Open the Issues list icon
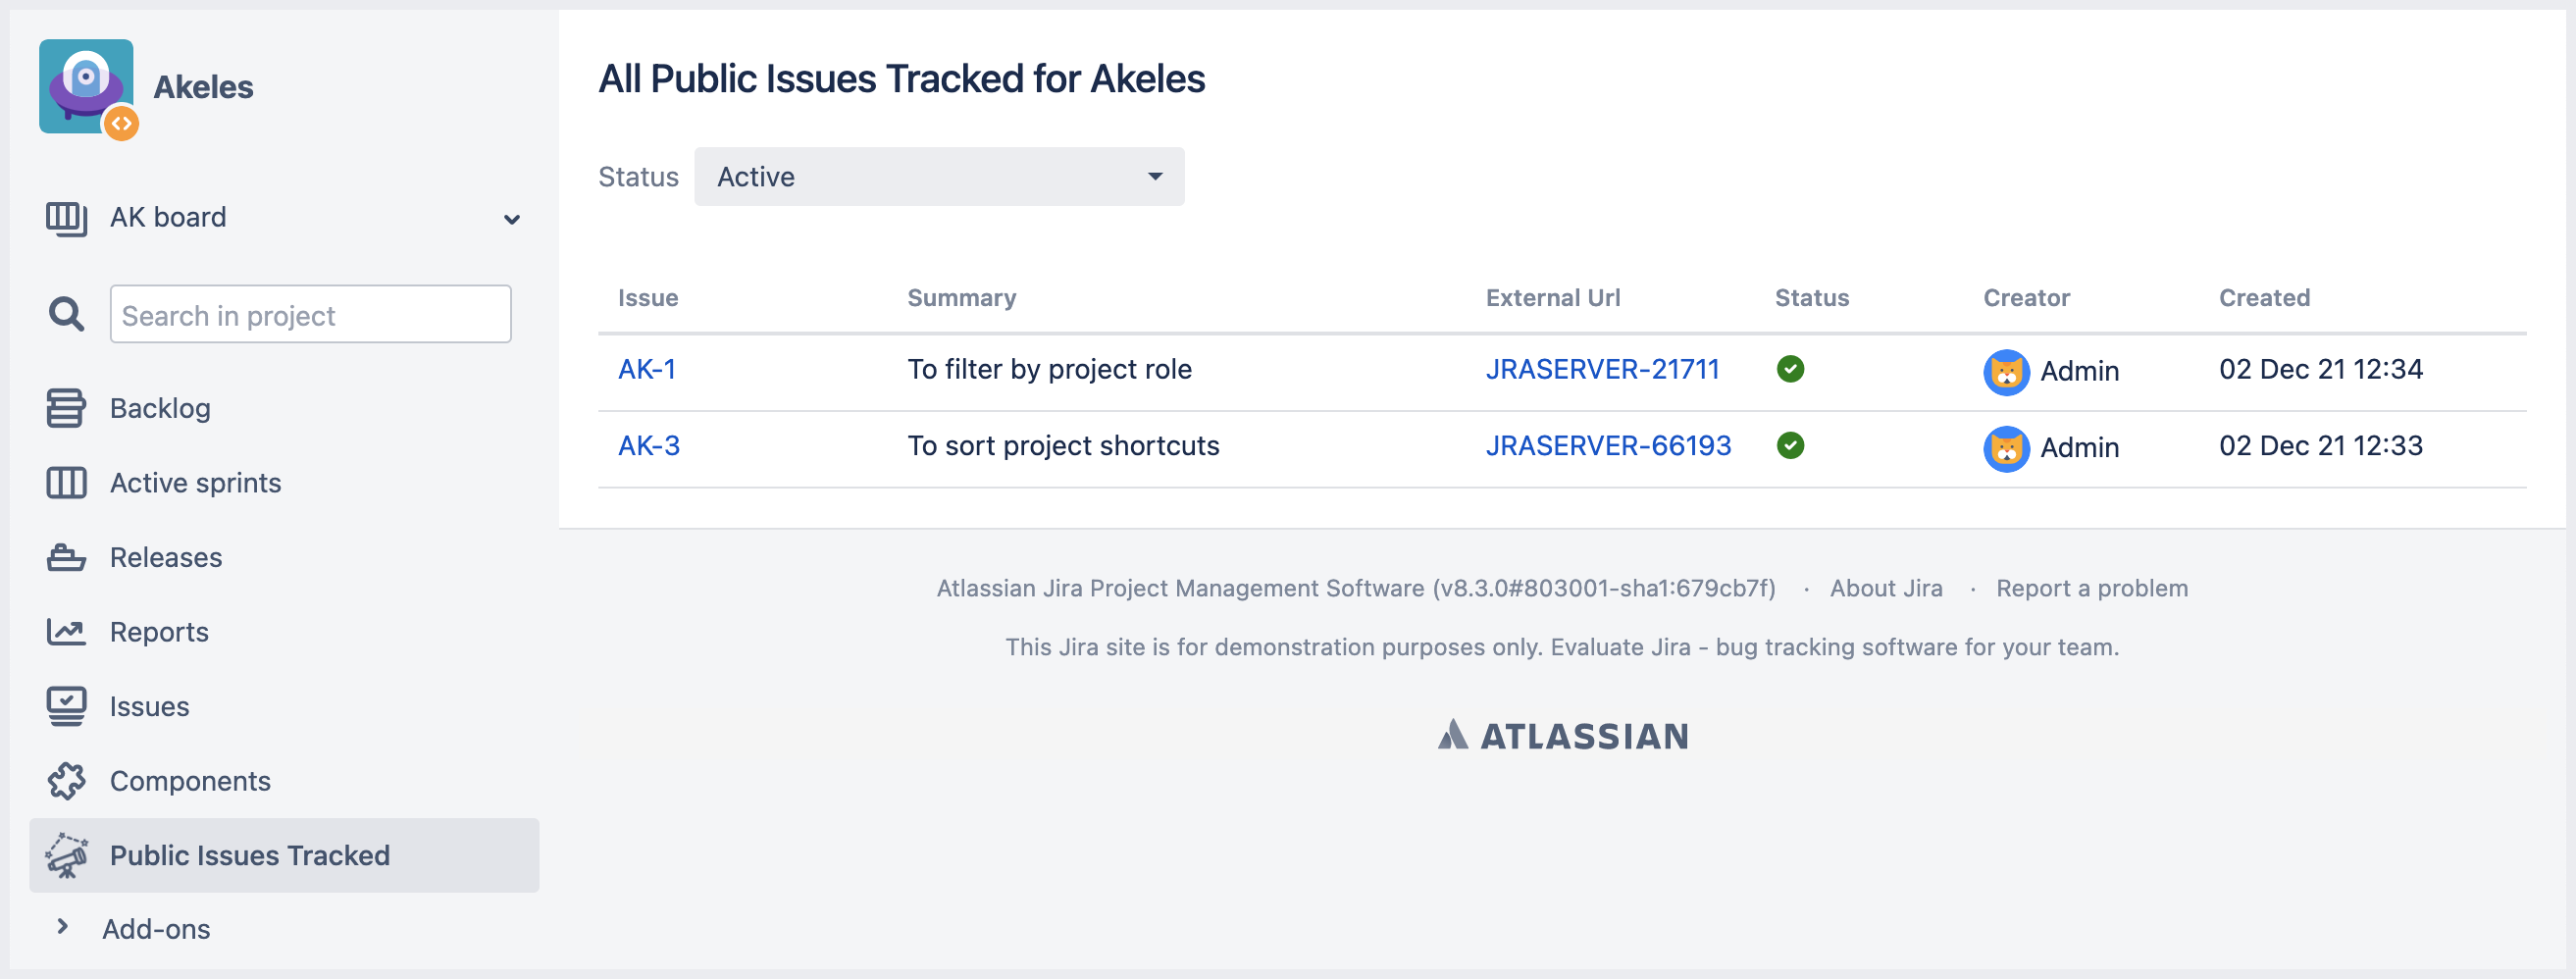The width and height of the screenshot is (2576, 979). point(64,705)
